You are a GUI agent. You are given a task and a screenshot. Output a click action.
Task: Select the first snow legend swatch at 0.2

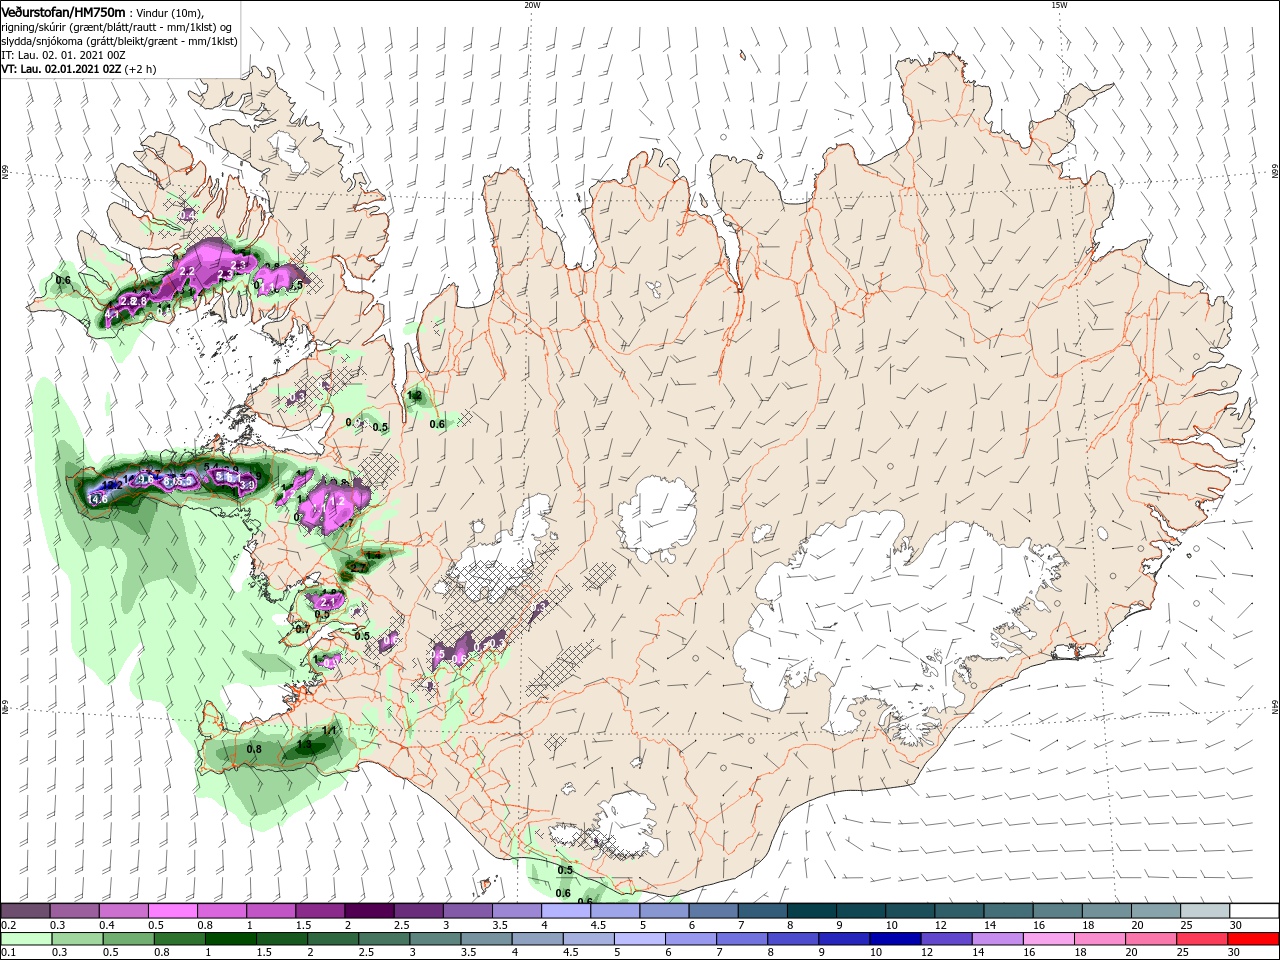coord(25,911)
